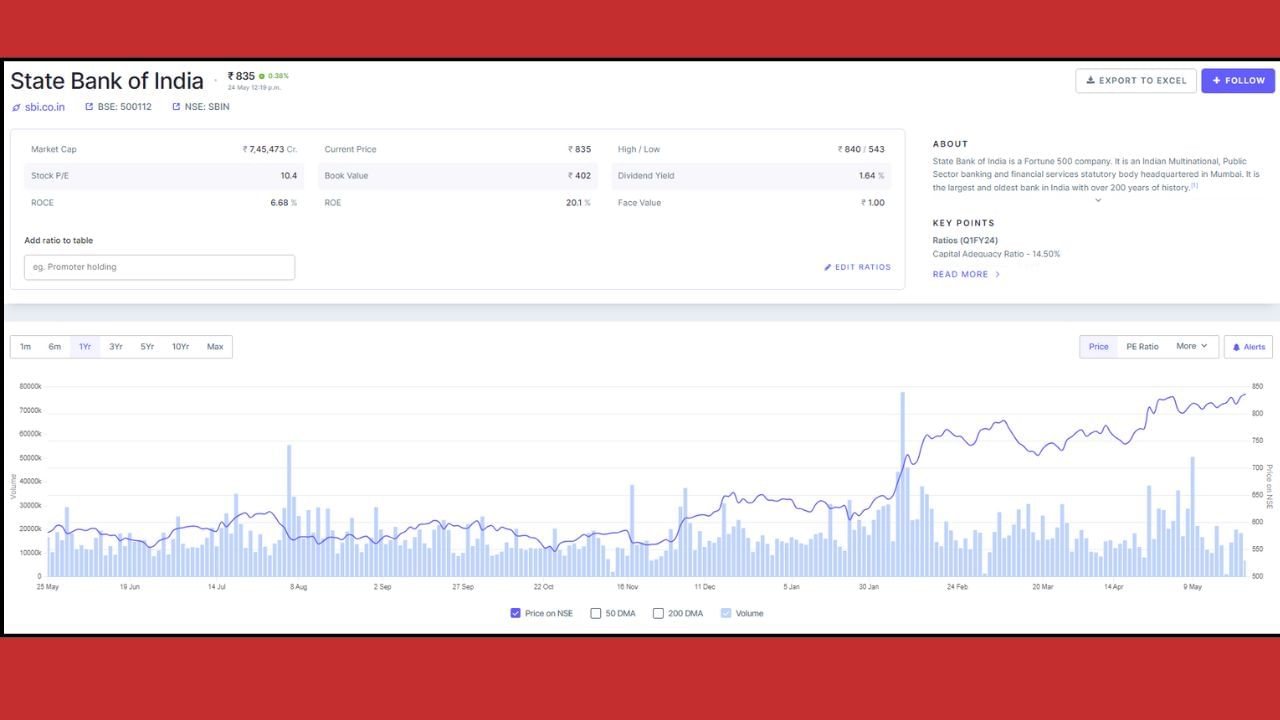Click the plus icon in Follow button

(1216, 81)
